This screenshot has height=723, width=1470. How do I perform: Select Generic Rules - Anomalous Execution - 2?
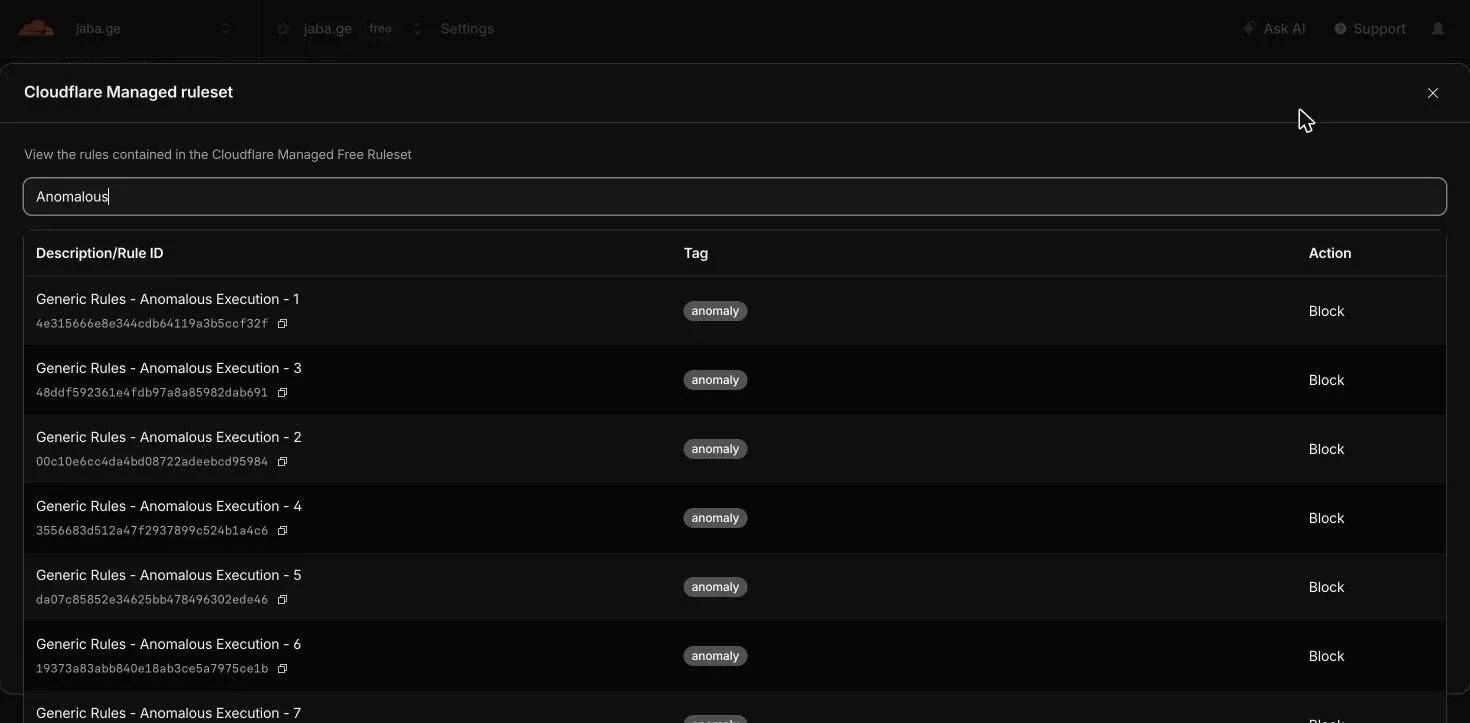pos(169,437)
